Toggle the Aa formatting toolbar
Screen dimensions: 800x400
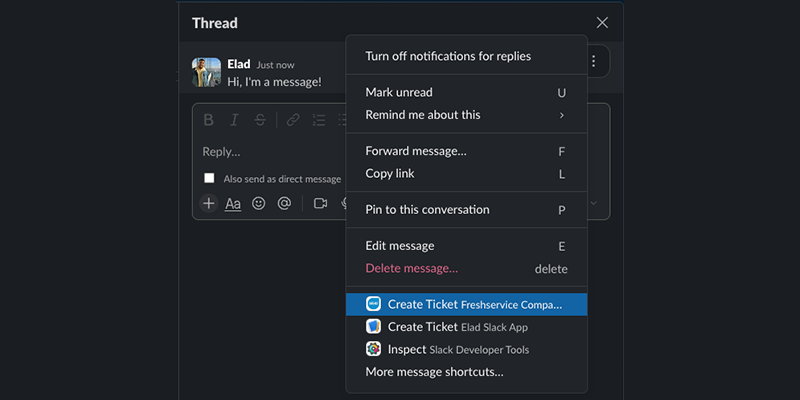233,204
